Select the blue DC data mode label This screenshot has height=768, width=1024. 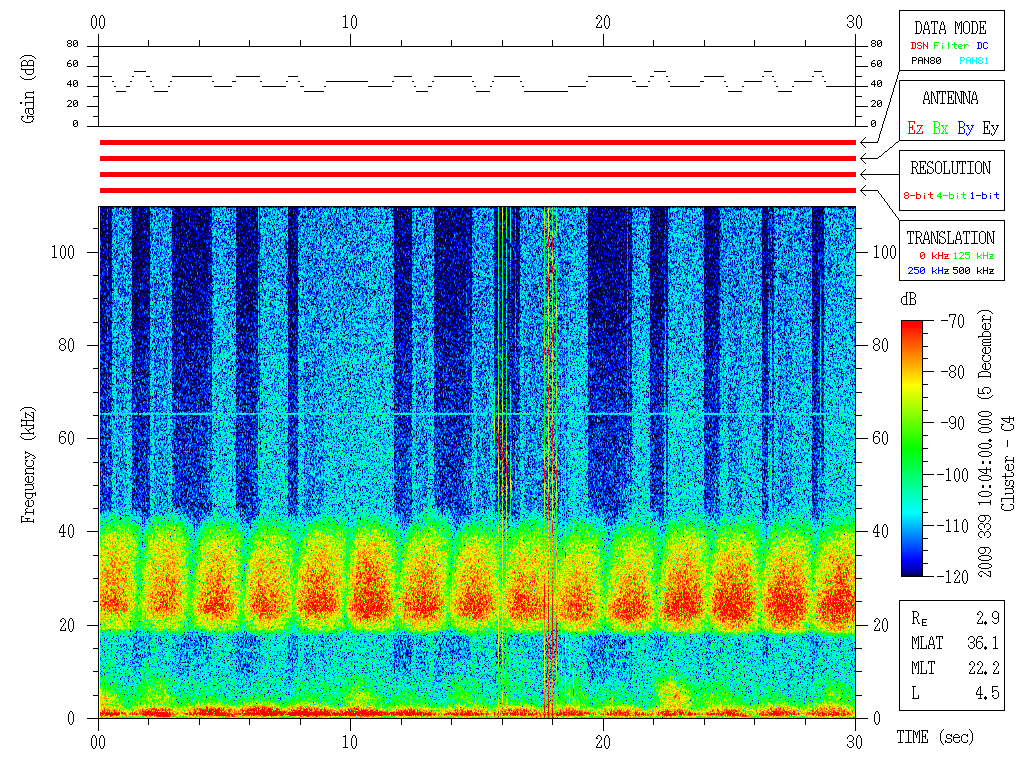(982, 46)
